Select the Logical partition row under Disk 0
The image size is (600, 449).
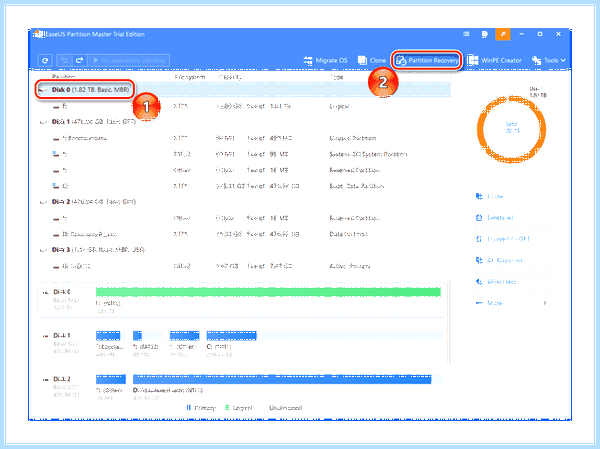(243, 106)
